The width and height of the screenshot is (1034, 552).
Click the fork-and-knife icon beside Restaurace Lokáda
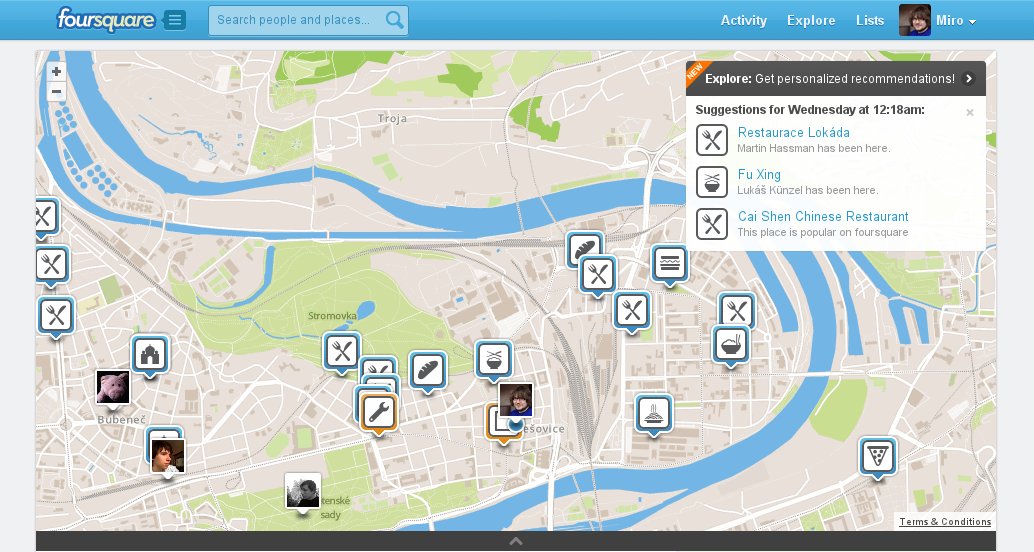712,140
